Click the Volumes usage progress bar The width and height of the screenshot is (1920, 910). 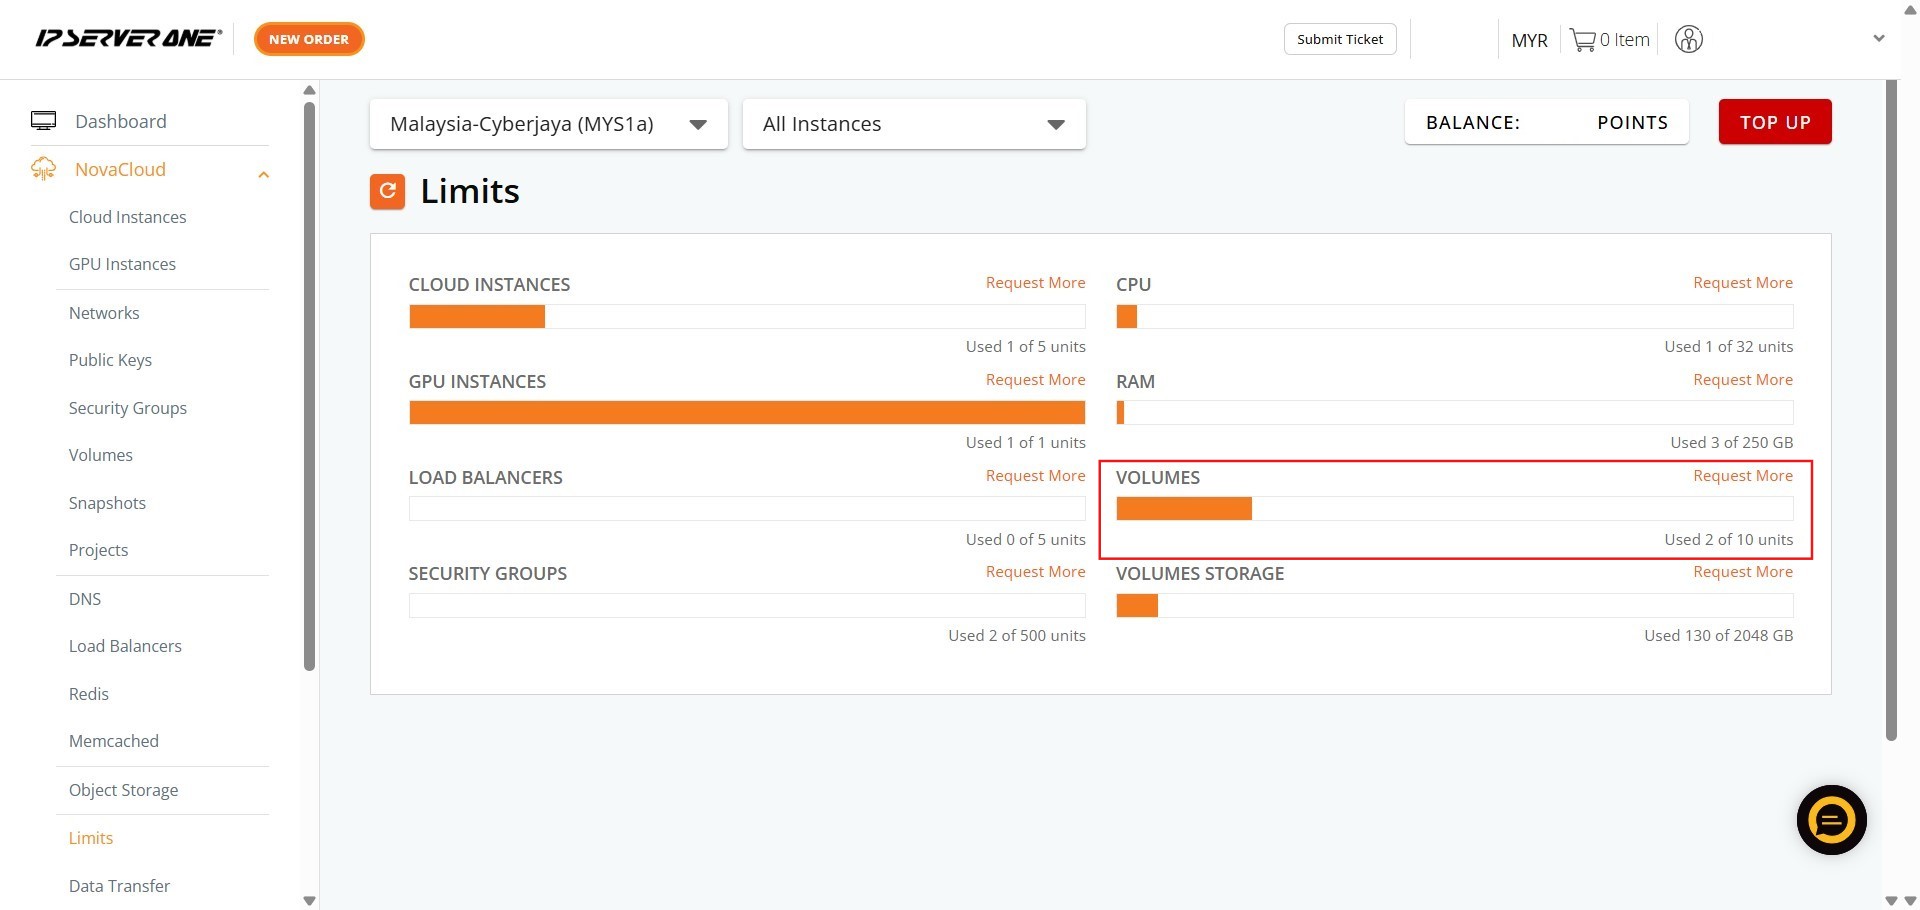coord(1453,509)
